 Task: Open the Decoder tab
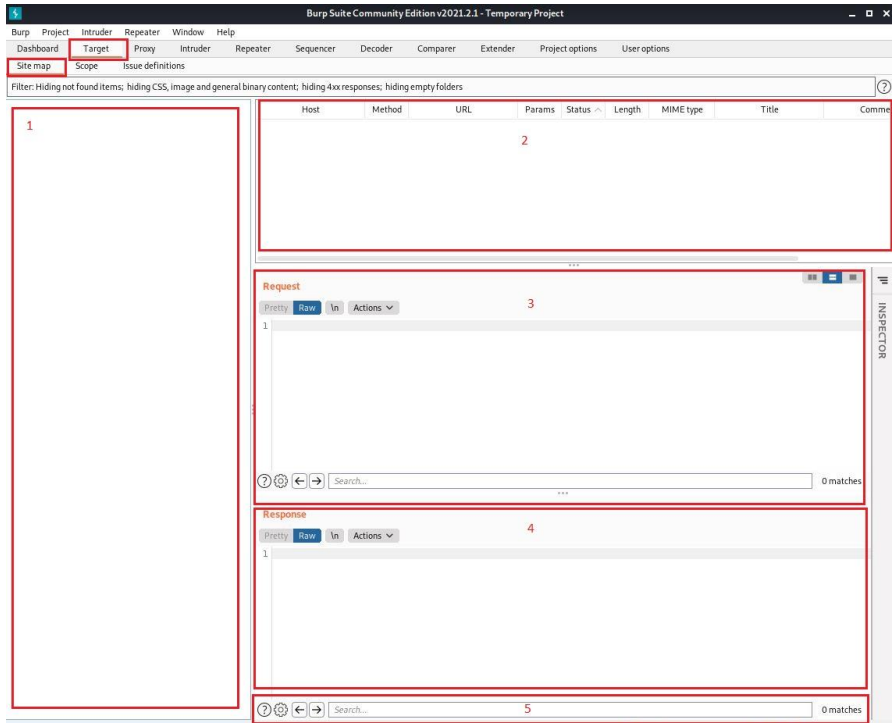(x=376, y=49)
